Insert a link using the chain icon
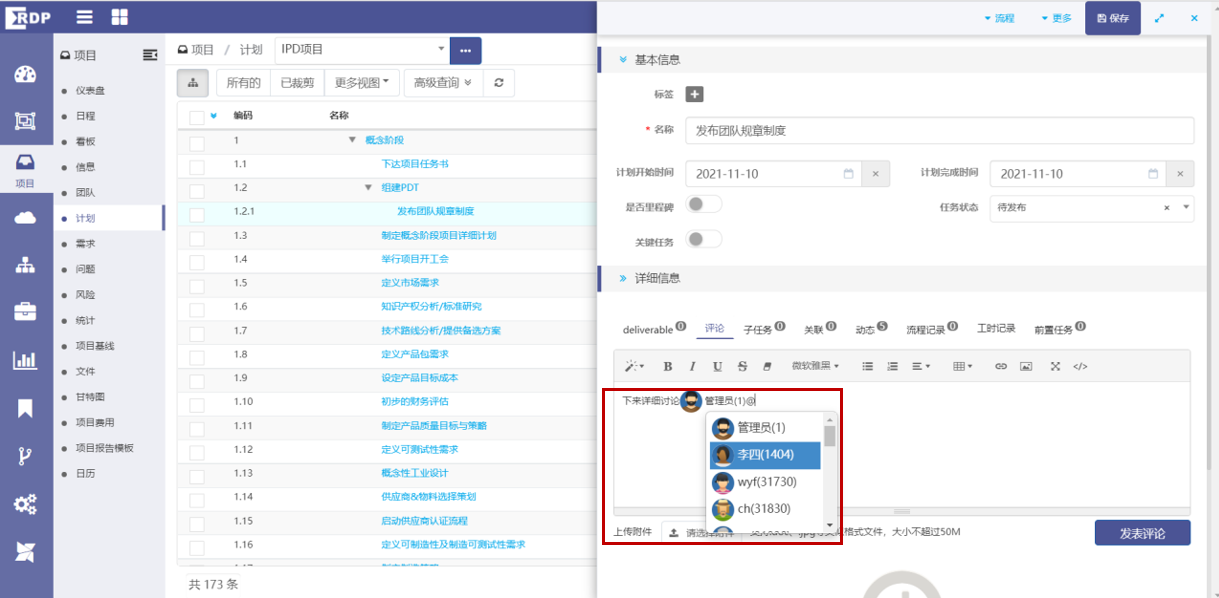The height and width of the screenshot is (598, 1219). 1000,367
